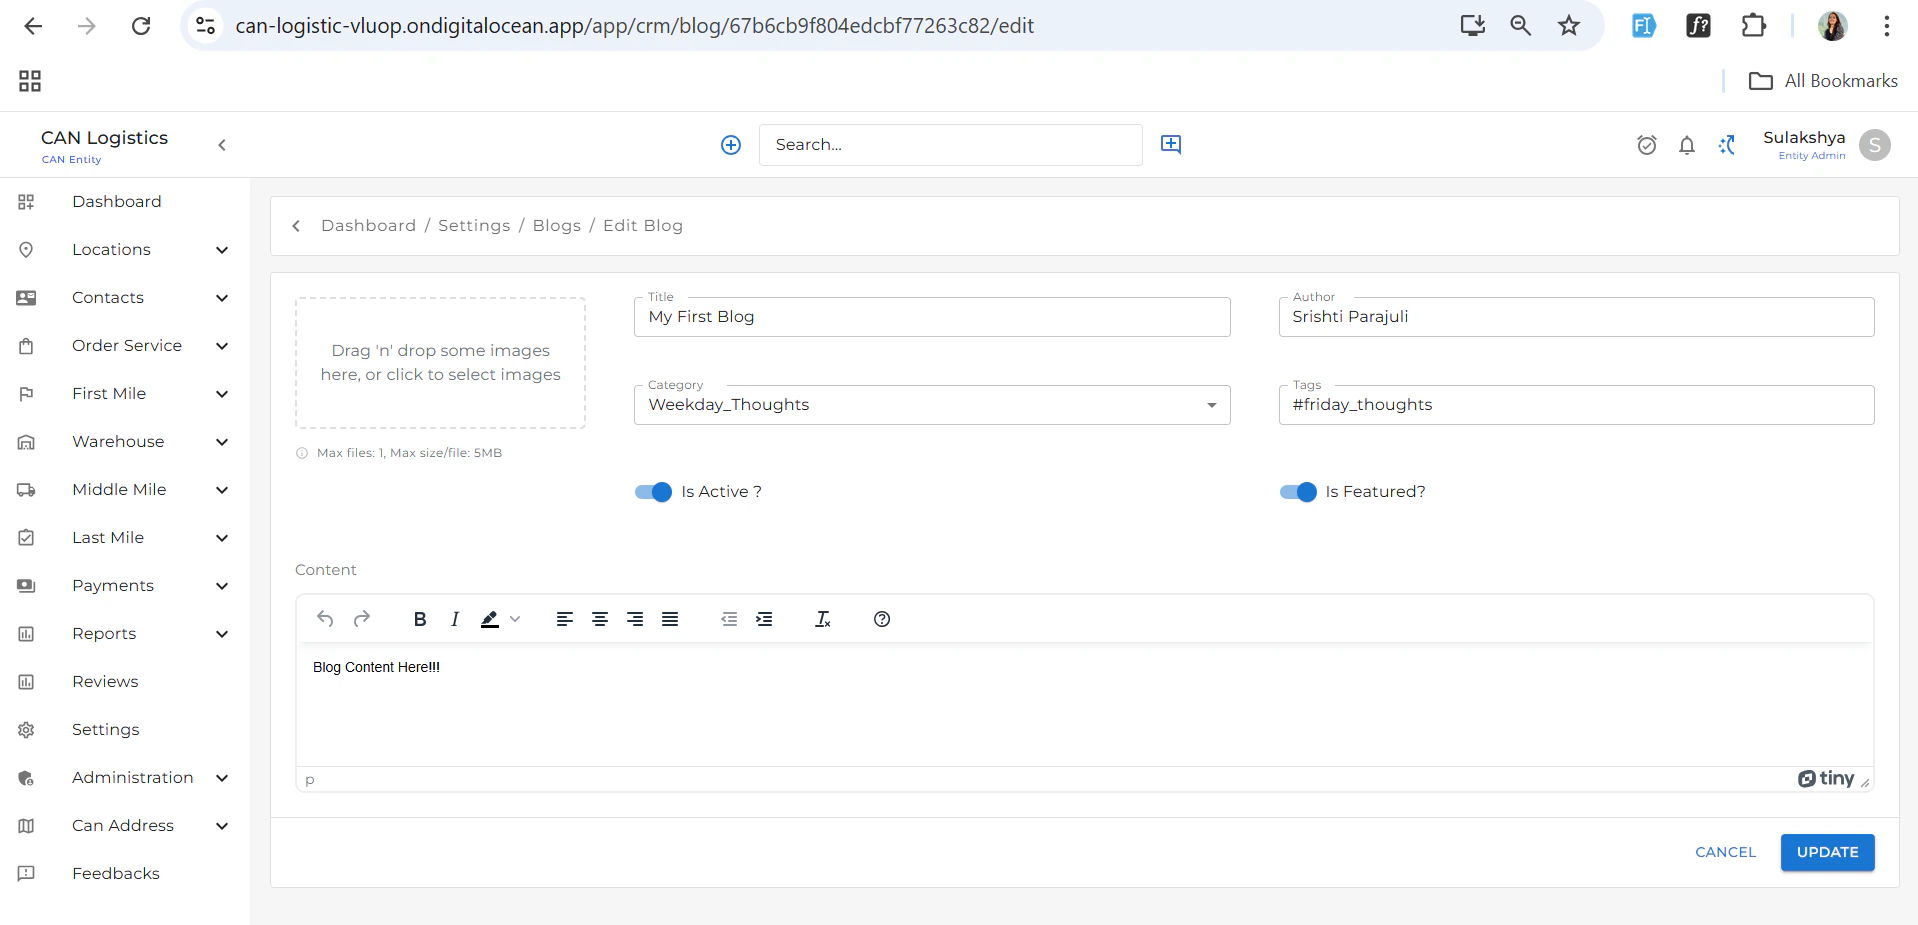Viewport: 1918px width, 925px height.
Task: Align content text right
Action: click(x=635, y=619)
